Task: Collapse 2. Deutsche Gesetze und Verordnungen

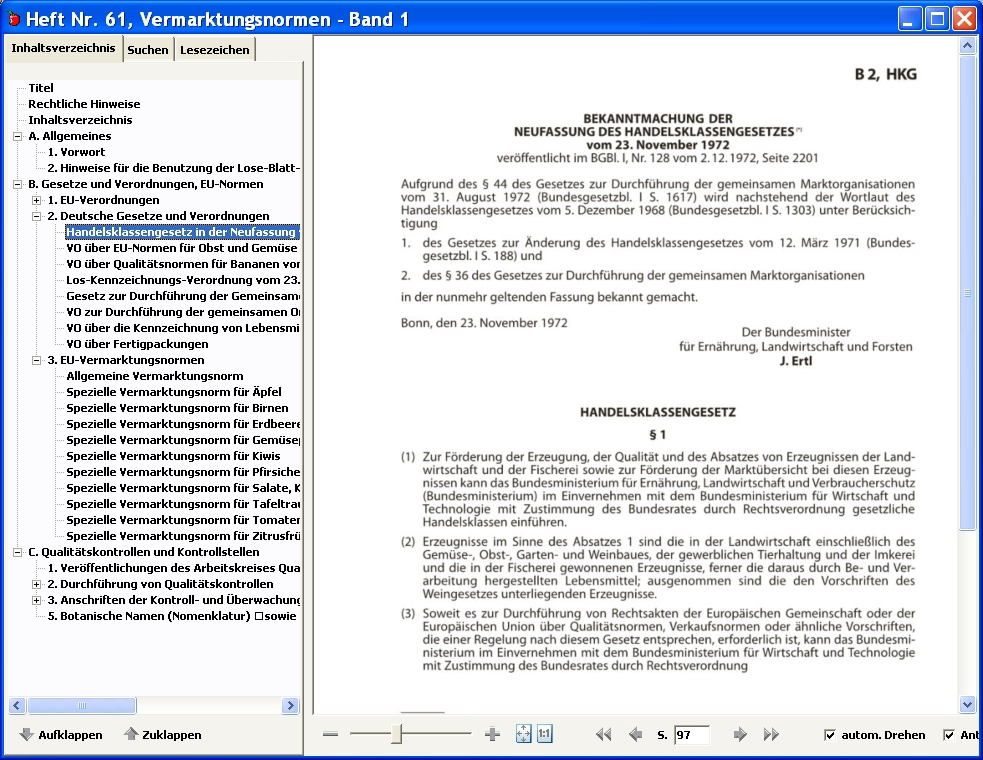Action: point(36,216)
